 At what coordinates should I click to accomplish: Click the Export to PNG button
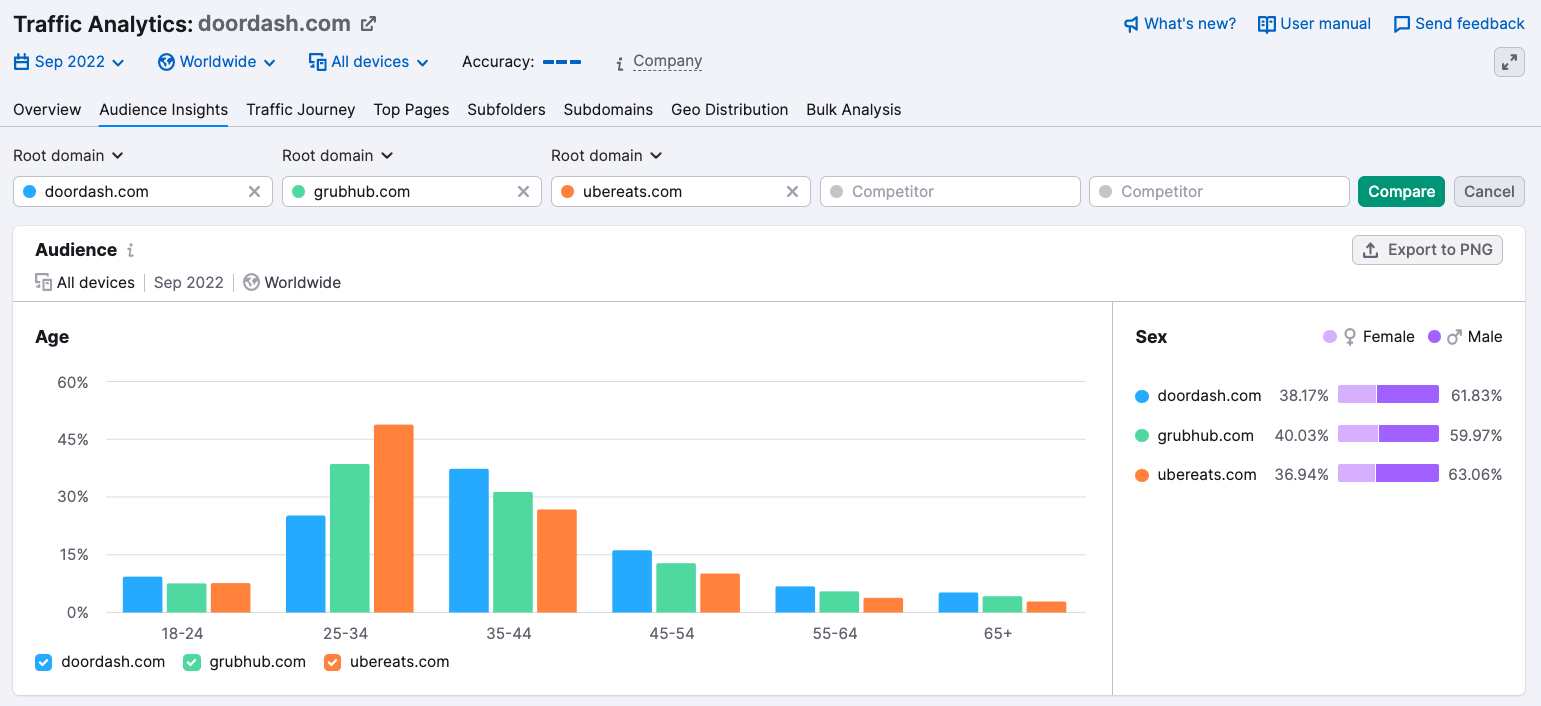tap(1427, 250)
